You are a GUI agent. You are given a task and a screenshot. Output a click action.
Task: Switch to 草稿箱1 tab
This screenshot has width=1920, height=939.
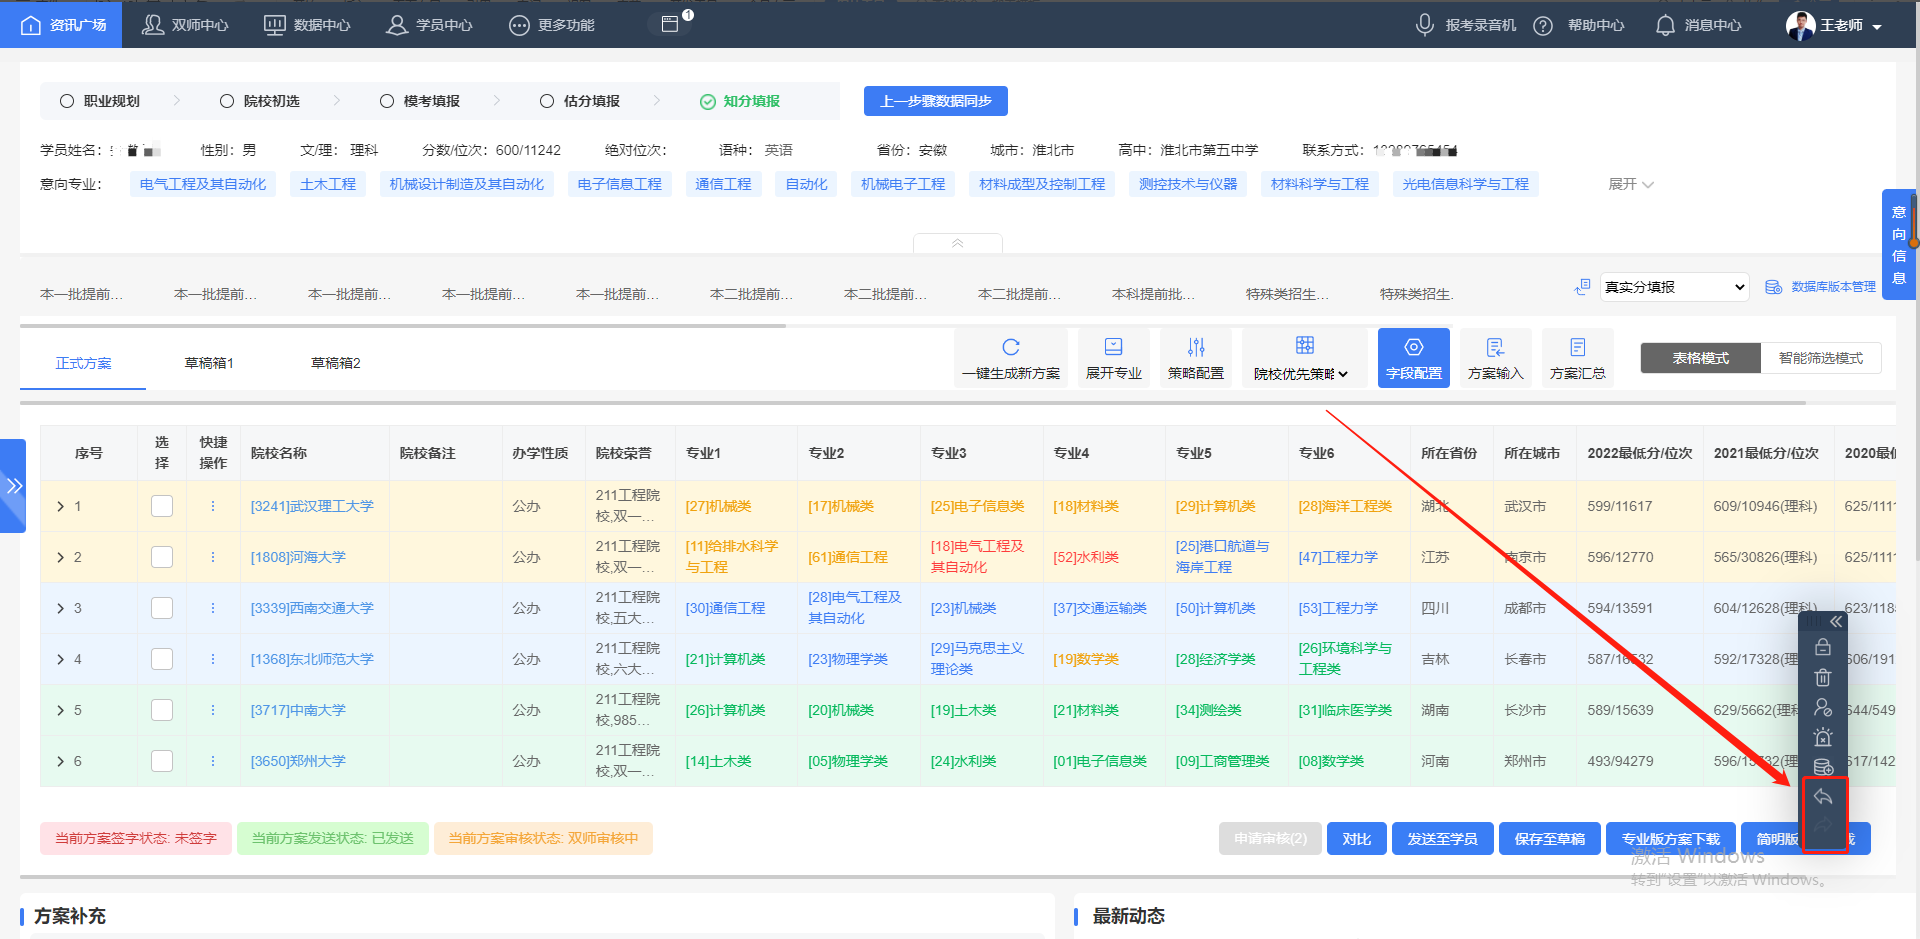[209, 362]
